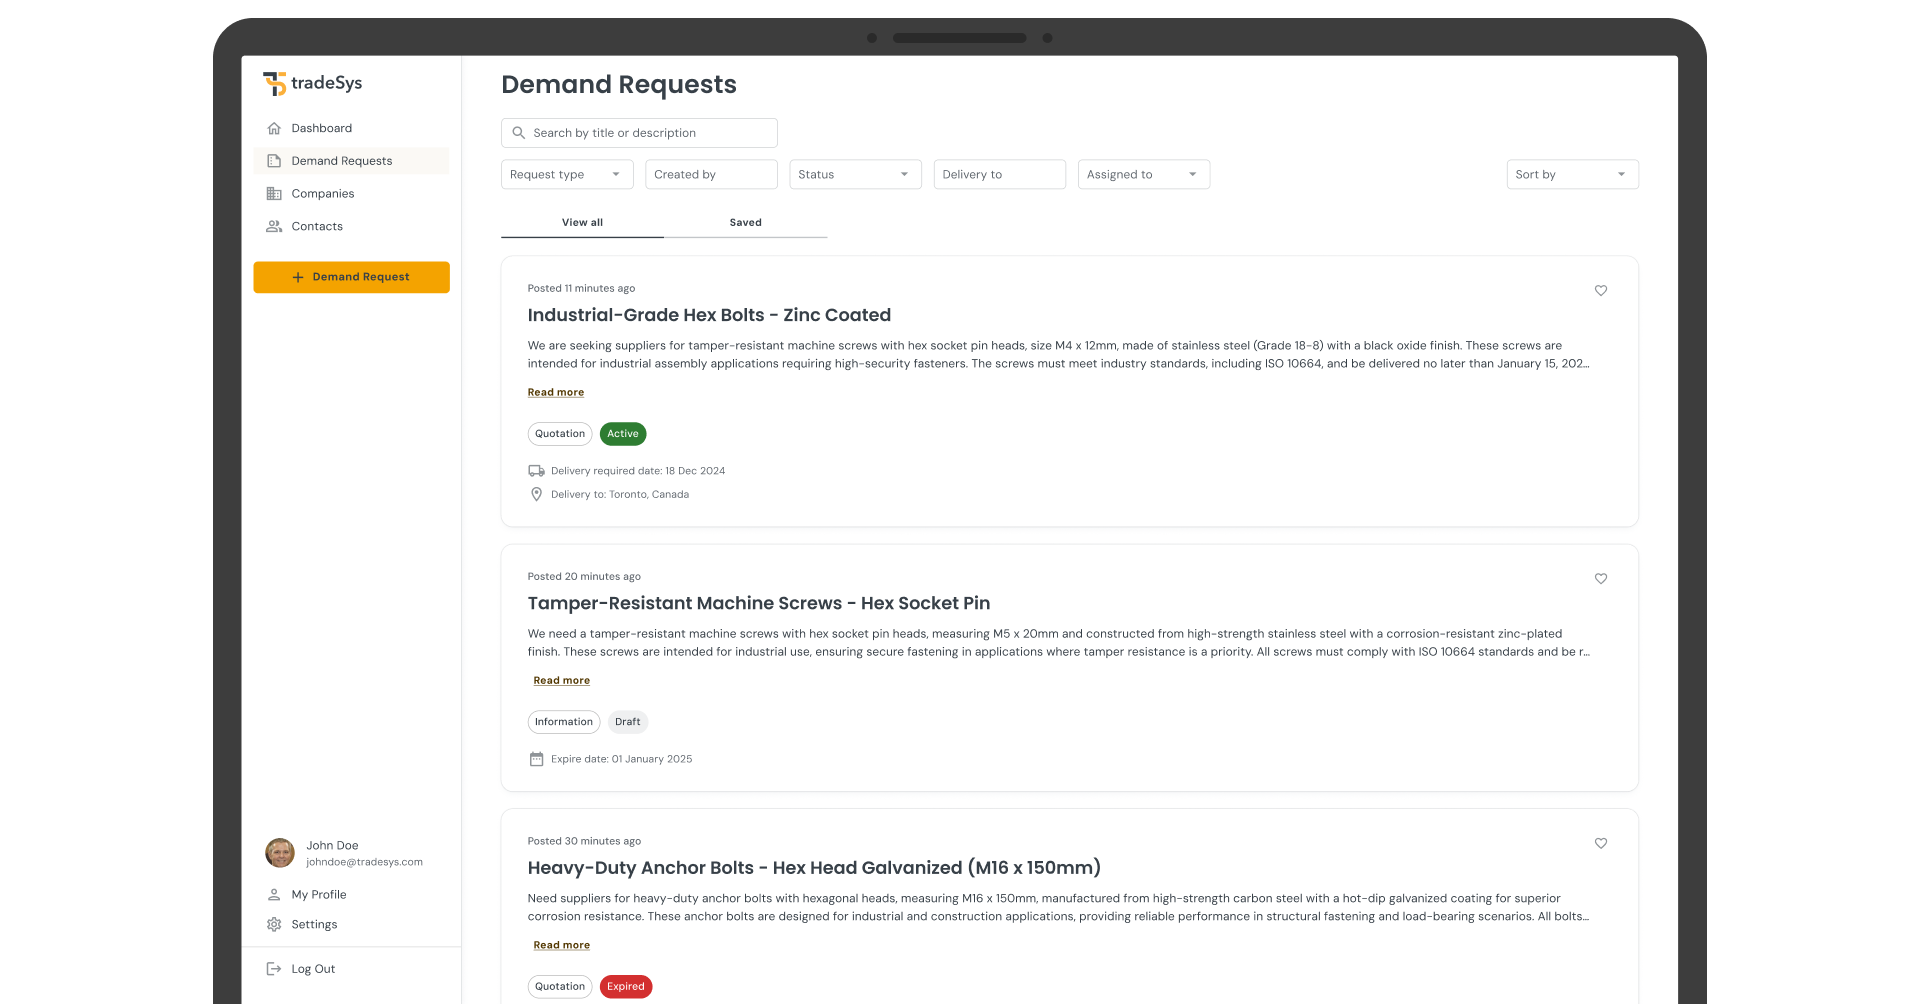The image size is (1920, 1004).
Task: Click the Log Out arrow icon
Action: [x=274, y=969]
